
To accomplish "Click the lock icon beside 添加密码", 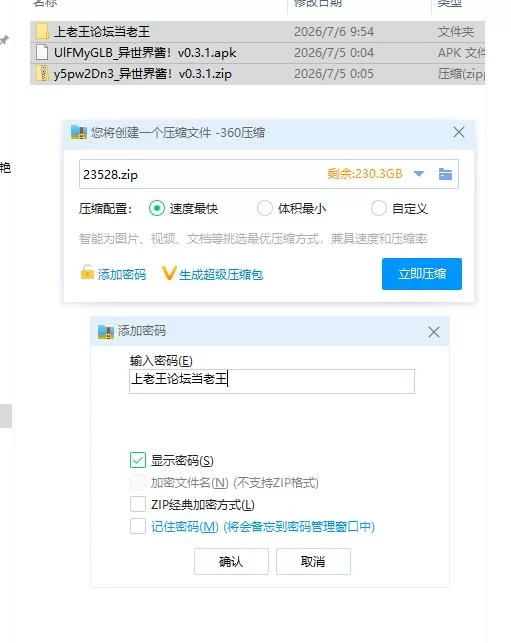I will click(87, 272).
